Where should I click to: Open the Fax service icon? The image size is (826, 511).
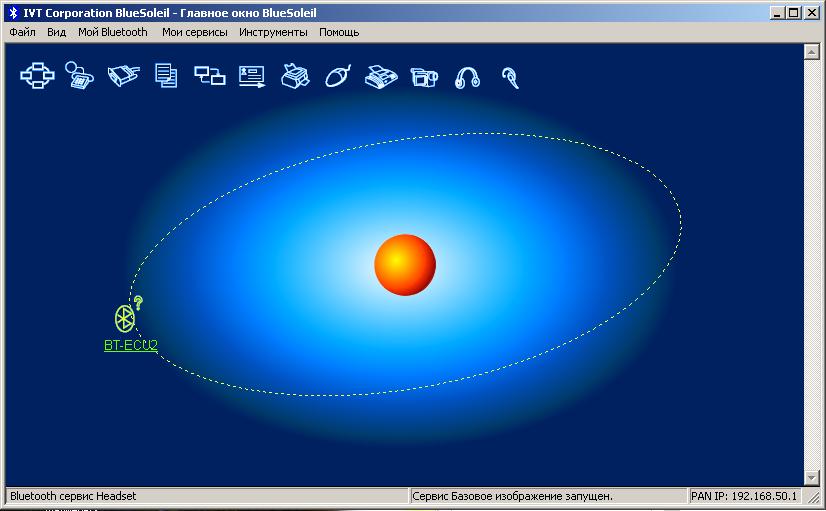point(382,76)
